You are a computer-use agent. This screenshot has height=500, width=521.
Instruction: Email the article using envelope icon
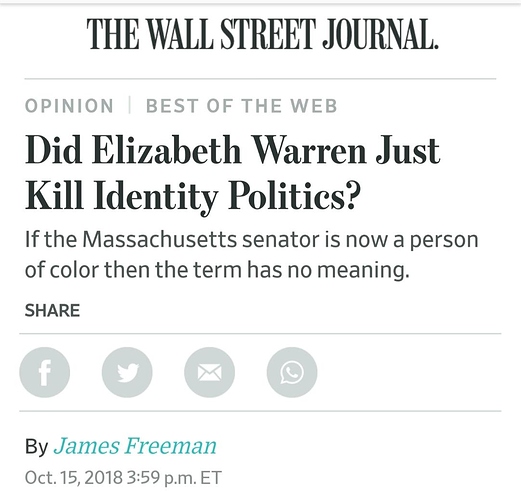point(209,372)
